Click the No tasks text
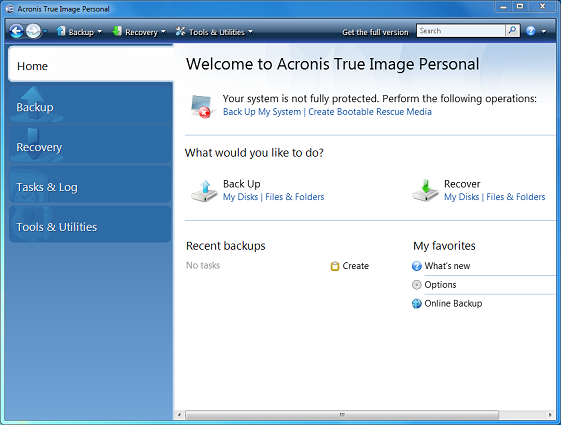Image resolution: width=561 pixels, height=425 pixels. tap(203, 265)
